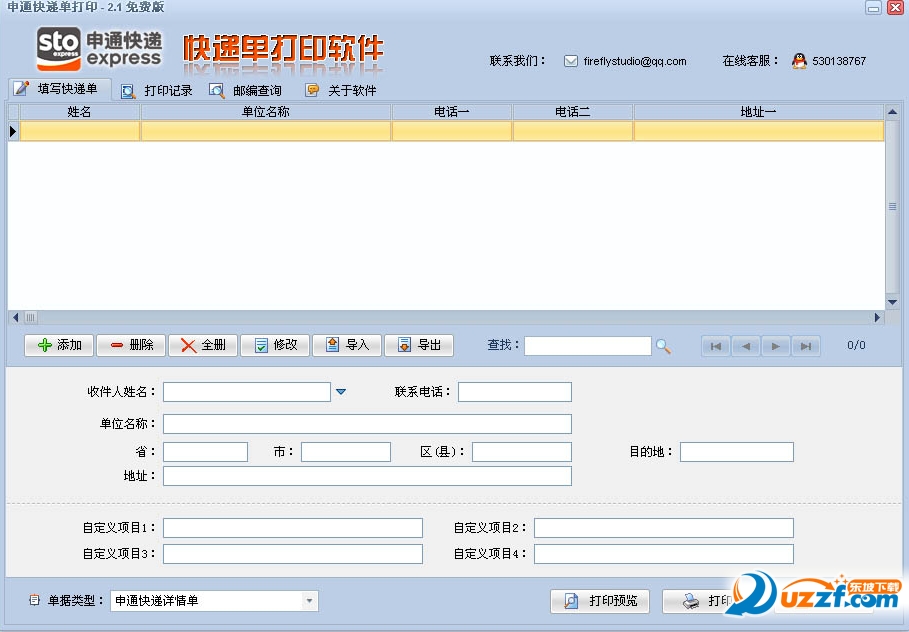Image resolution: width=909 pixels, height=632 pixels.
Task: Click the 联系电话 input field
Action: 515,392
